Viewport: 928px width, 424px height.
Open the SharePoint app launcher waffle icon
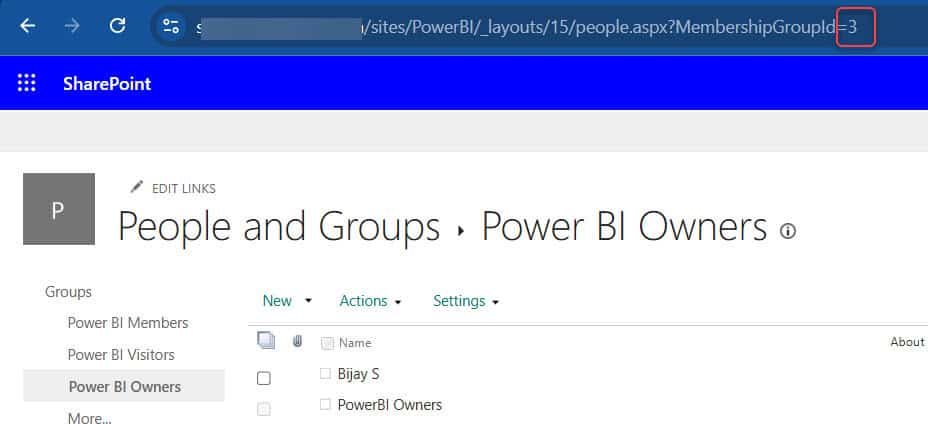click(27, 83)
